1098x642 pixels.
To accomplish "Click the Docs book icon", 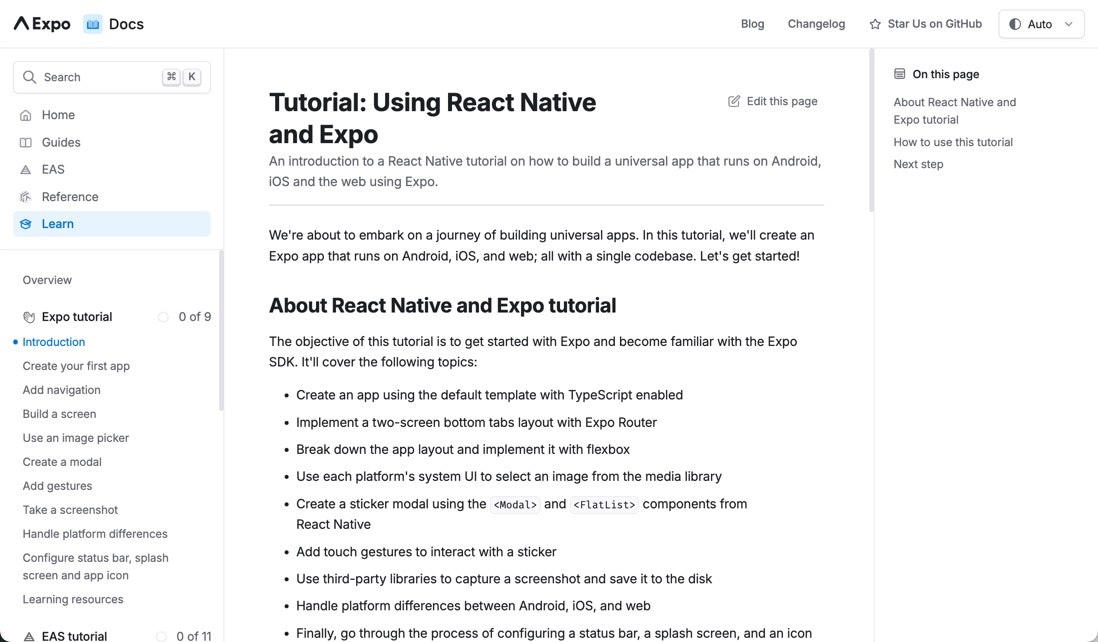I will click(x=92, y=24).
